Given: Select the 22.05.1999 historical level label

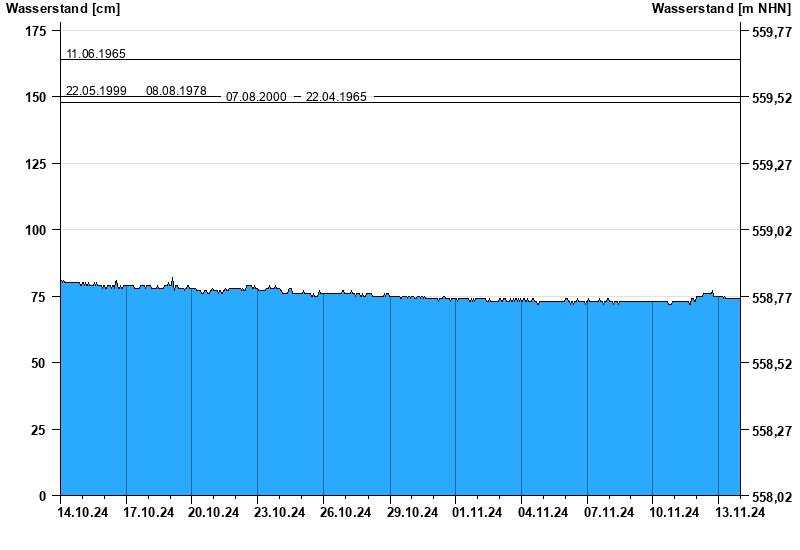Looking at the screenshot, I should [96, 91].
